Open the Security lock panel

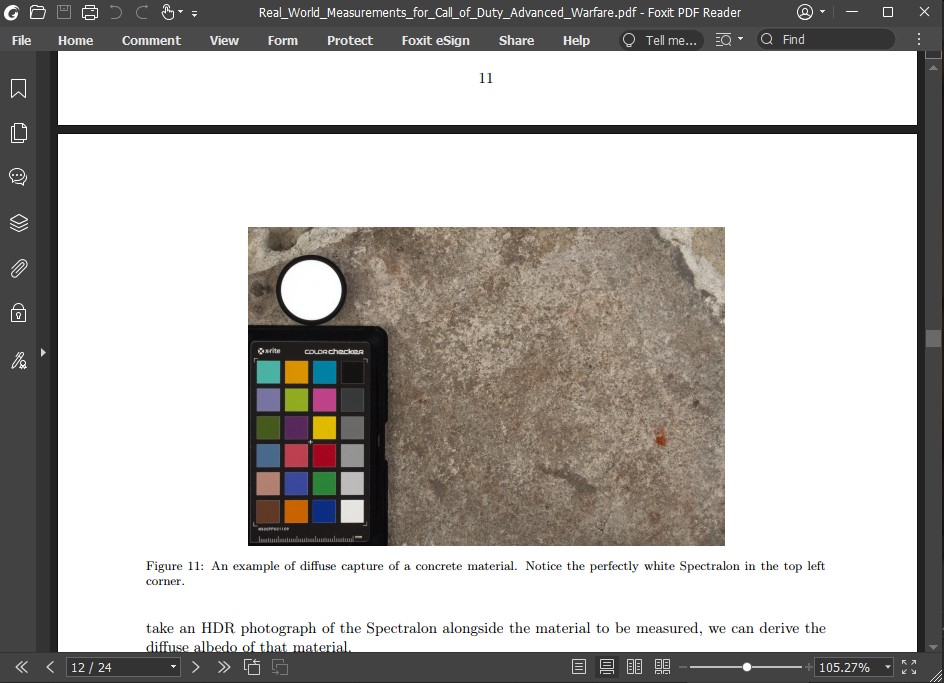point(18,313)
